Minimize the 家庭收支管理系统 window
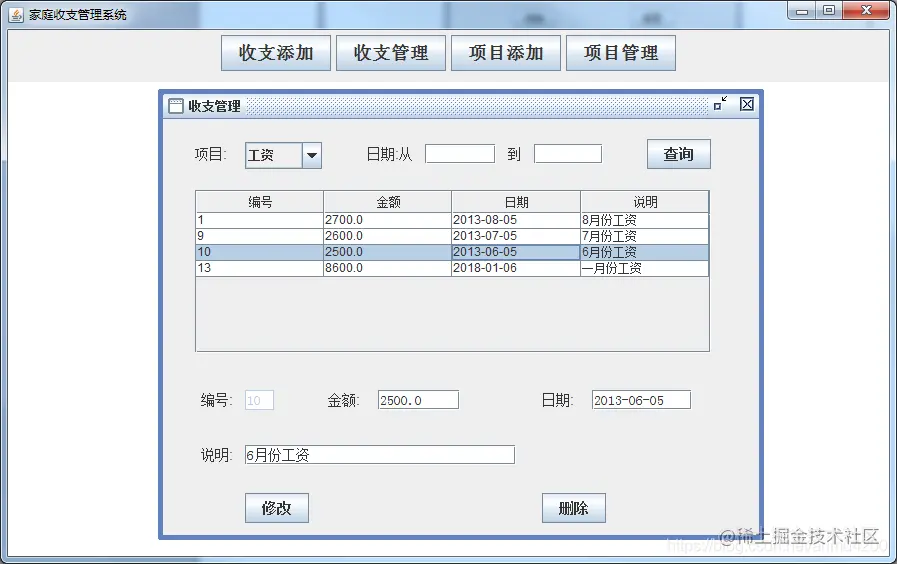This screenshot has height=564, width=897. (802, 11)
